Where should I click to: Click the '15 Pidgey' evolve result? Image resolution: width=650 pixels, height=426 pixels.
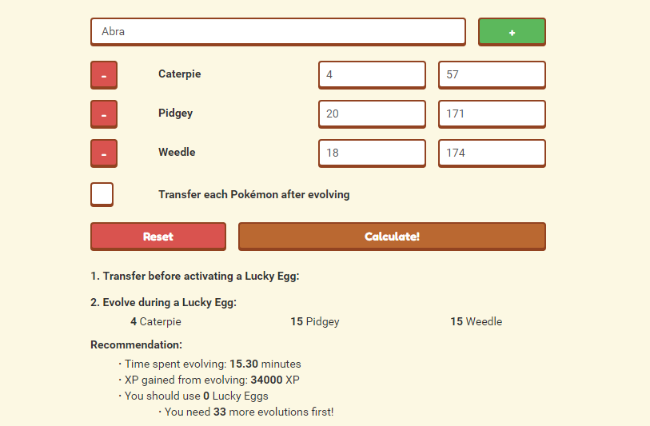click(315, 322)
